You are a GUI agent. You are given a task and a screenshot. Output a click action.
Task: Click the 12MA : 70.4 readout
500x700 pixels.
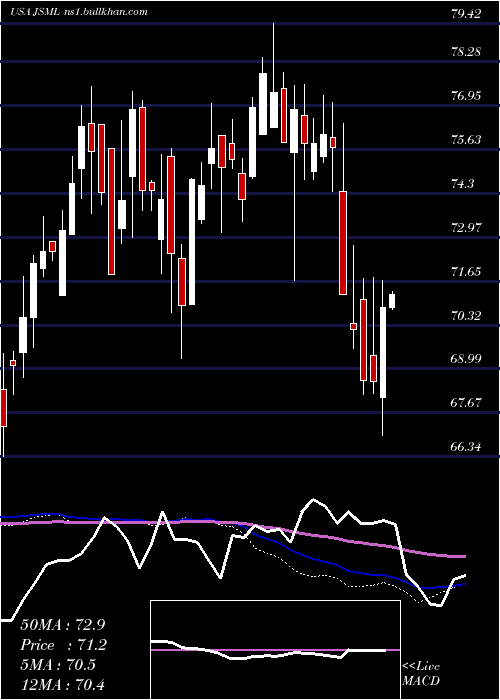[x=62, y=684]
